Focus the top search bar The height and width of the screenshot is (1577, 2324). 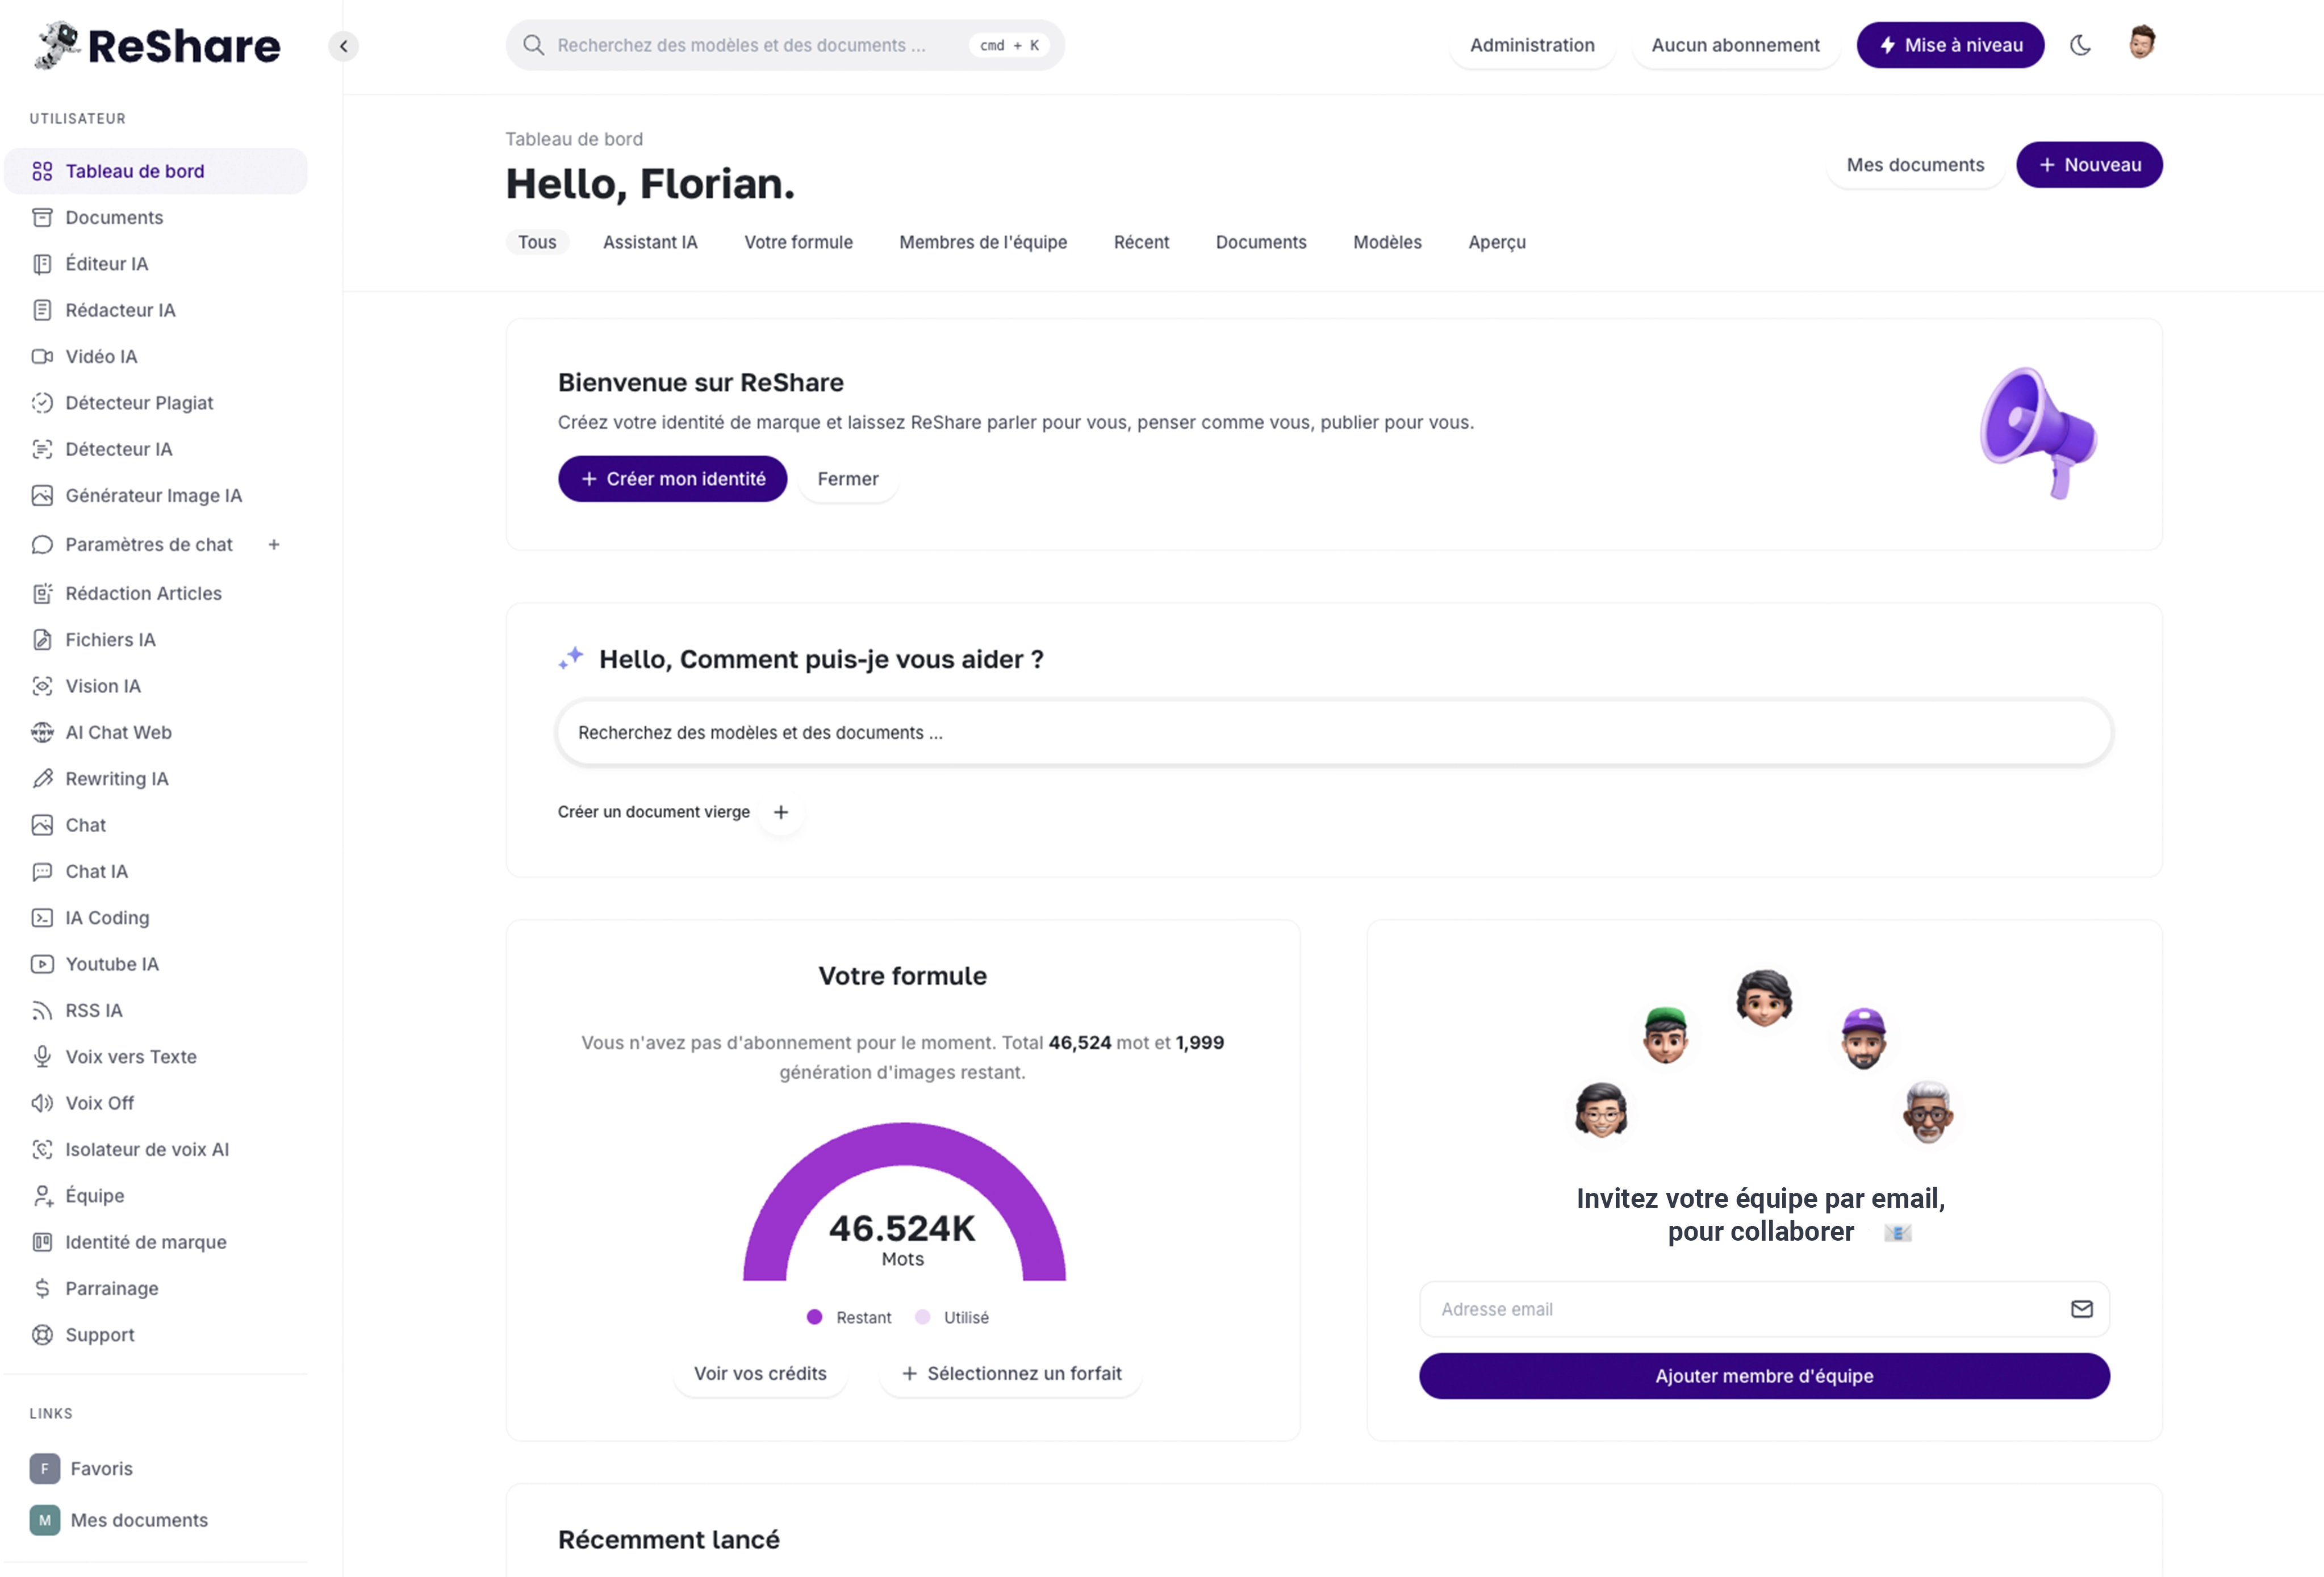point(785,45)
